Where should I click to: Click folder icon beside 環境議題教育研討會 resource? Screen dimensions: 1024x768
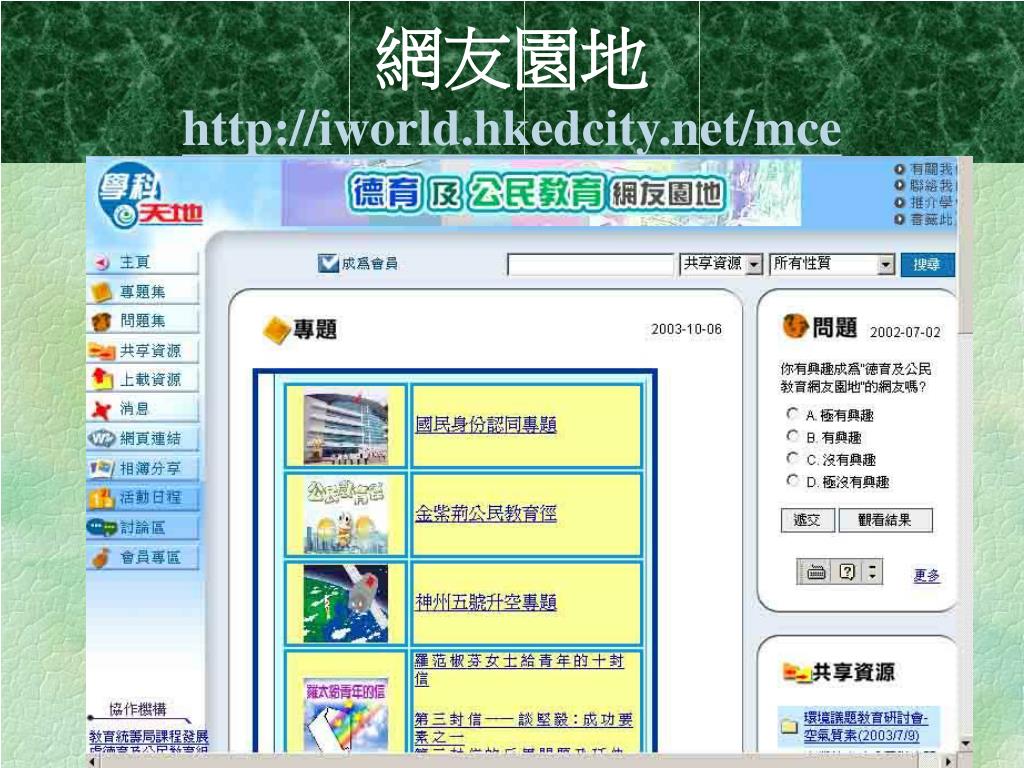790,726
